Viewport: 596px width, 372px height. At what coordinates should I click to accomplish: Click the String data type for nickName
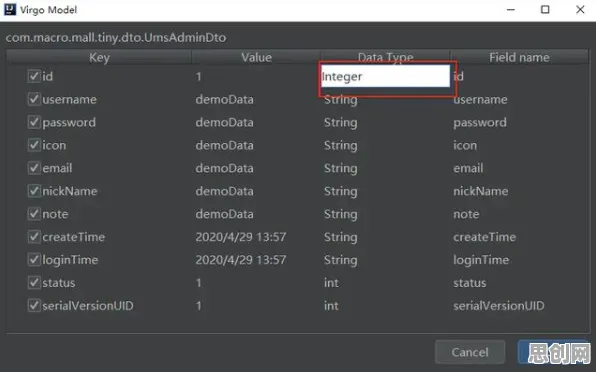coord(341,192)
